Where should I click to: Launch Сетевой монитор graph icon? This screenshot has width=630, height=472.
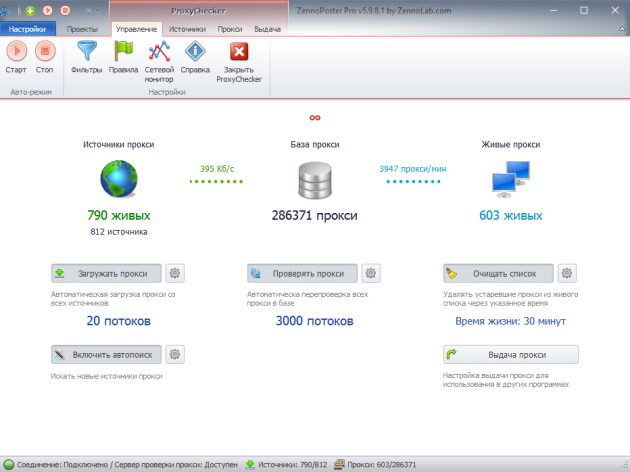coord(159,52)
